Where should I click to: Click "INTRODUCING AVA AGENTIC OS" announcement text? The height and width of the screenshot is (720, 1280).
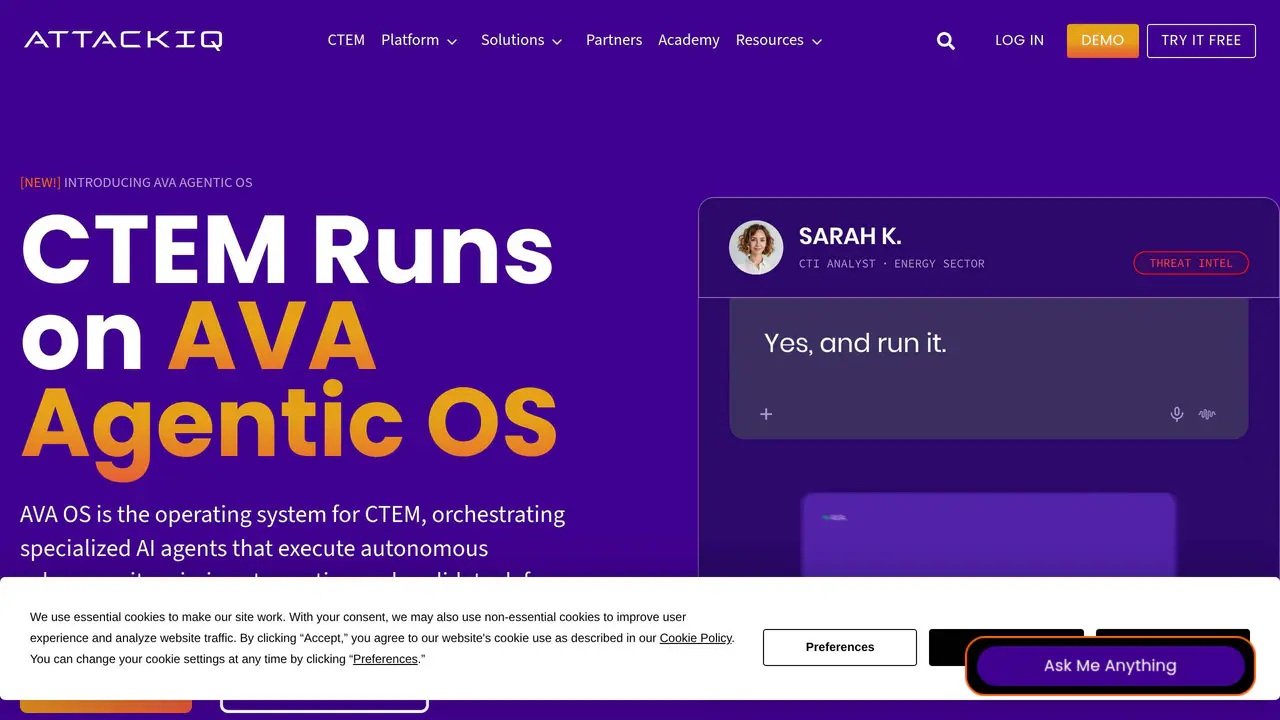(x=158, y=183)
